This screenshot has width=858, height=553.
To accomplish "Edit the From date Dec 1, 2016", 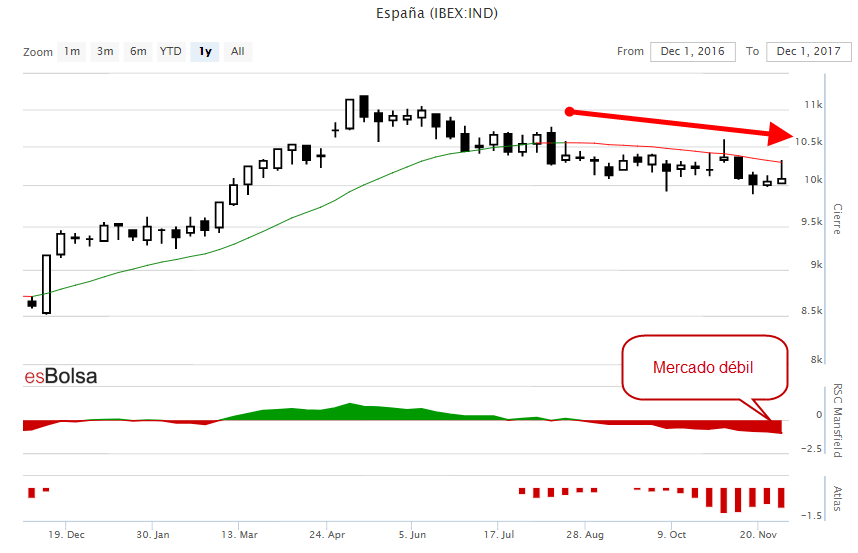I will tap(693, 51).
